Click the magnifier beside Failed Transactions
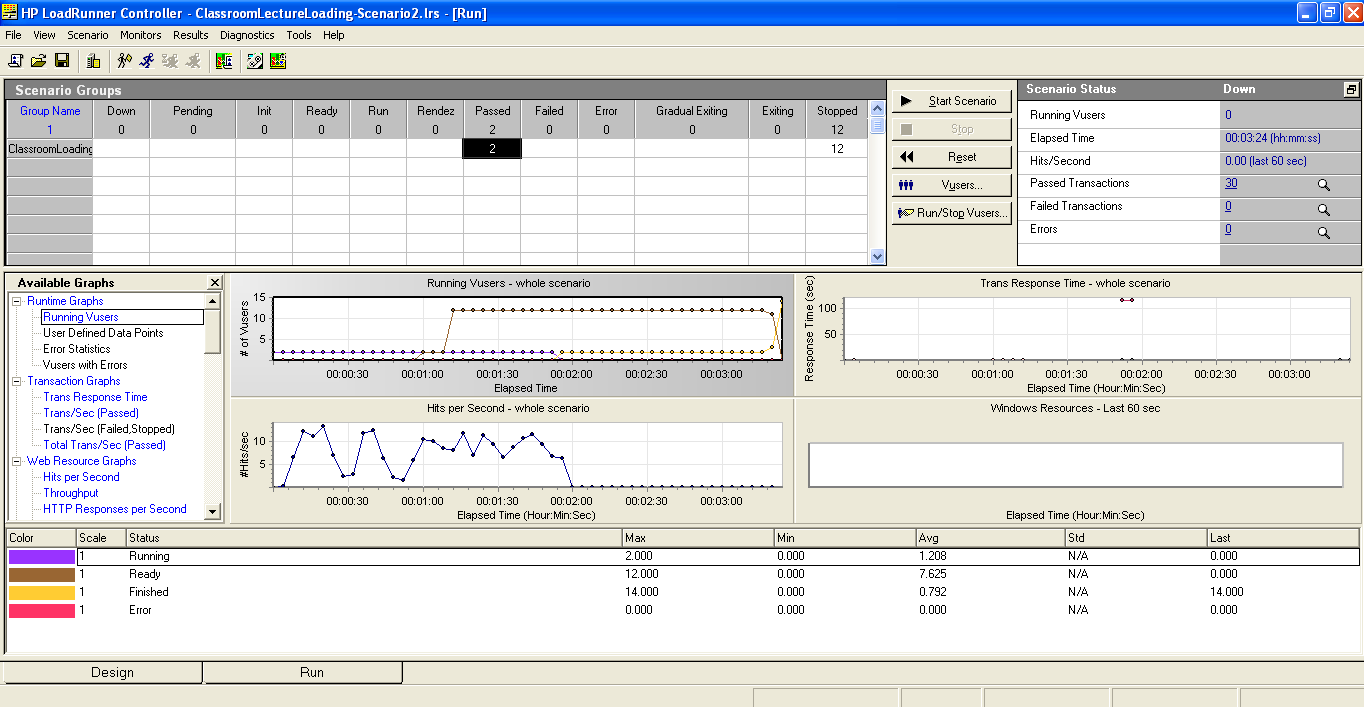 coord(1324,208)
